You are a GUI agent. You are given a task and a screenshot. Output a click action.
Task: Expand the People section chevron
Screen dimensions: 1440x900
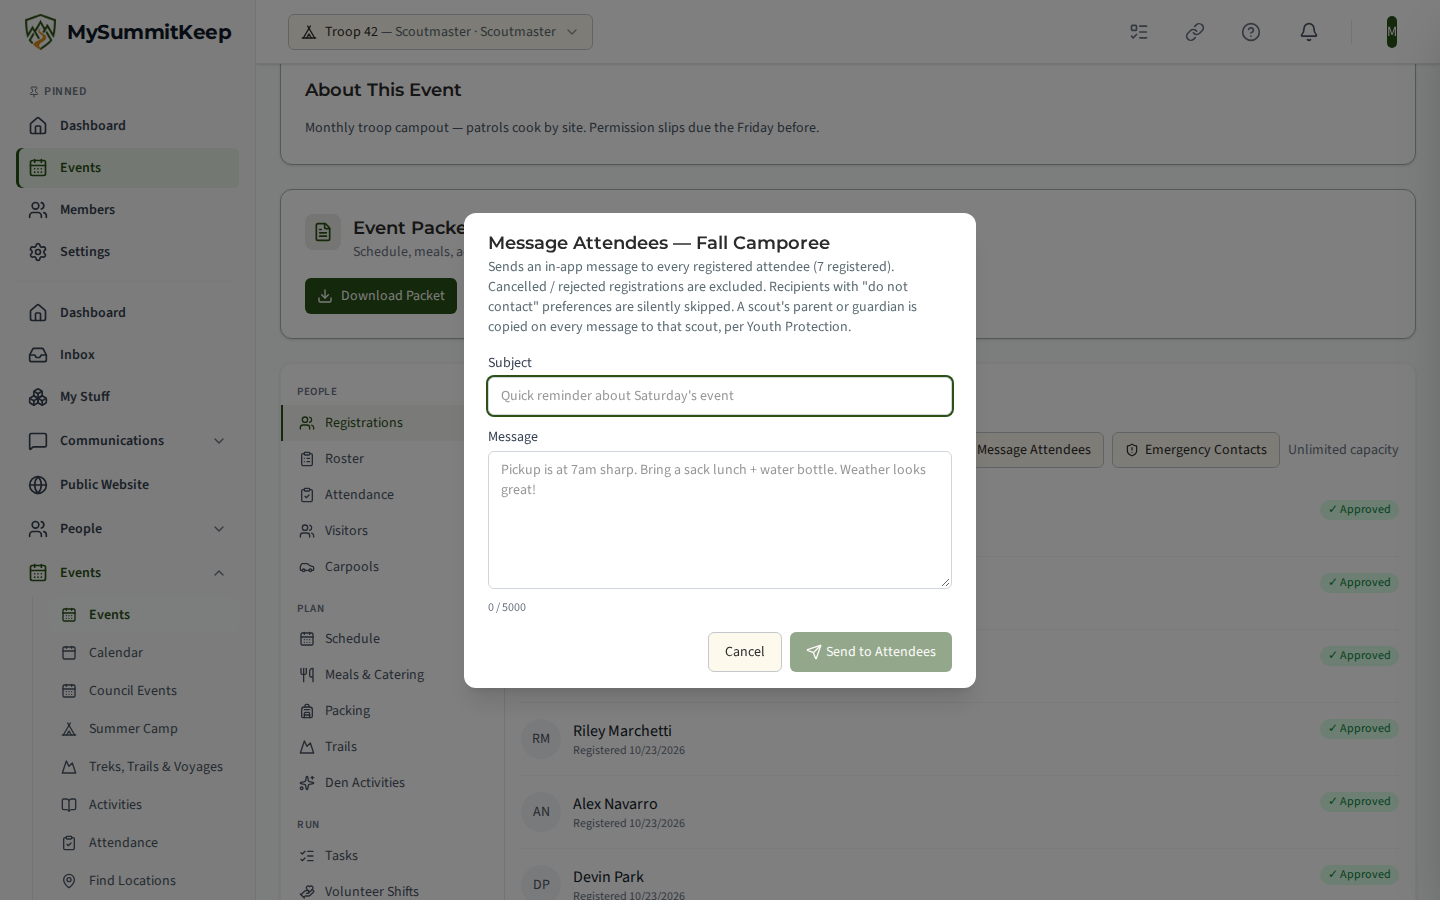(x=219, y=529)
